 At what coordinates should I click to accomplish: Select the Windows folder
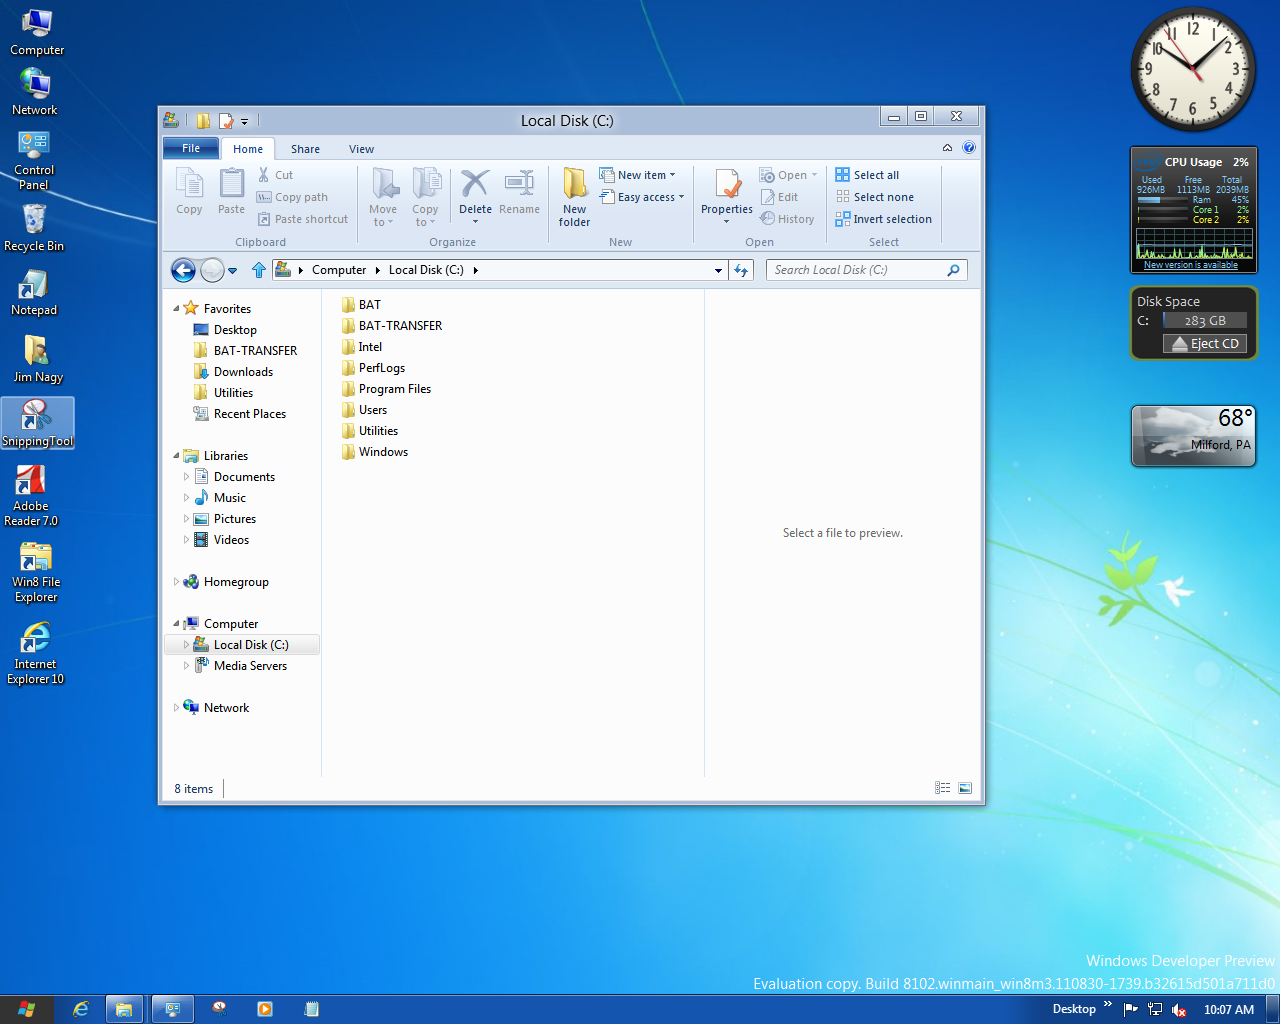pyautogui.click(x=374, y=452)
